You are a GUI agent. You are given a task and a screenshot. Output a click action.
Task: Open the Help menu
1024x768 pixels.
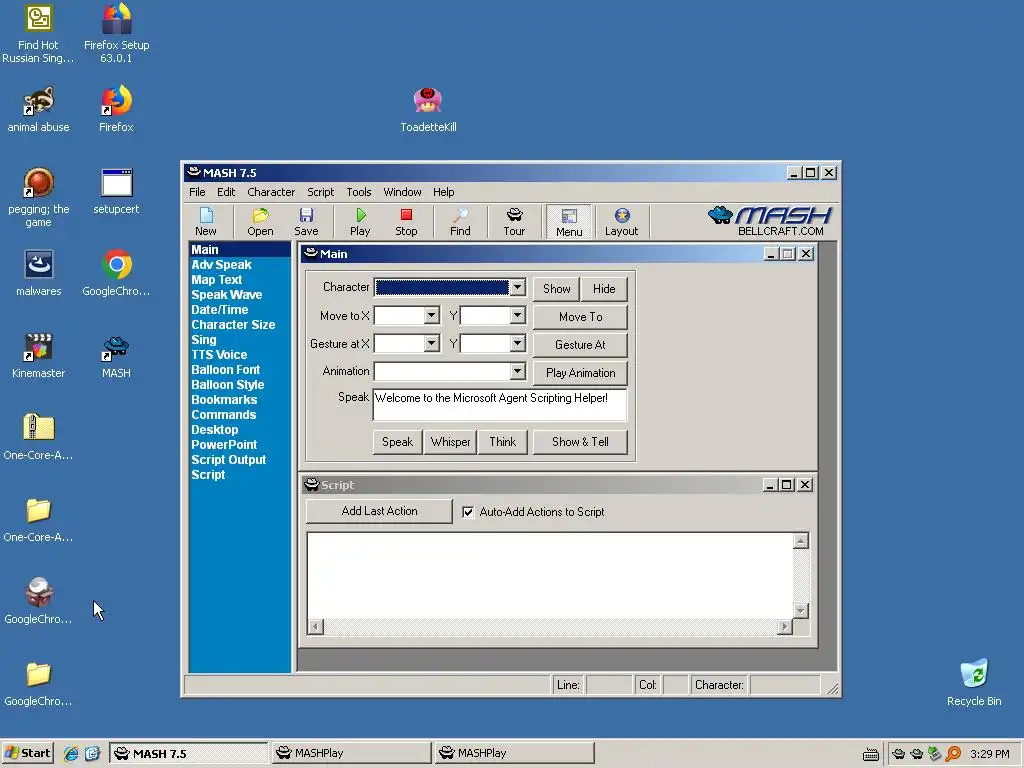(x=443, y=192)
